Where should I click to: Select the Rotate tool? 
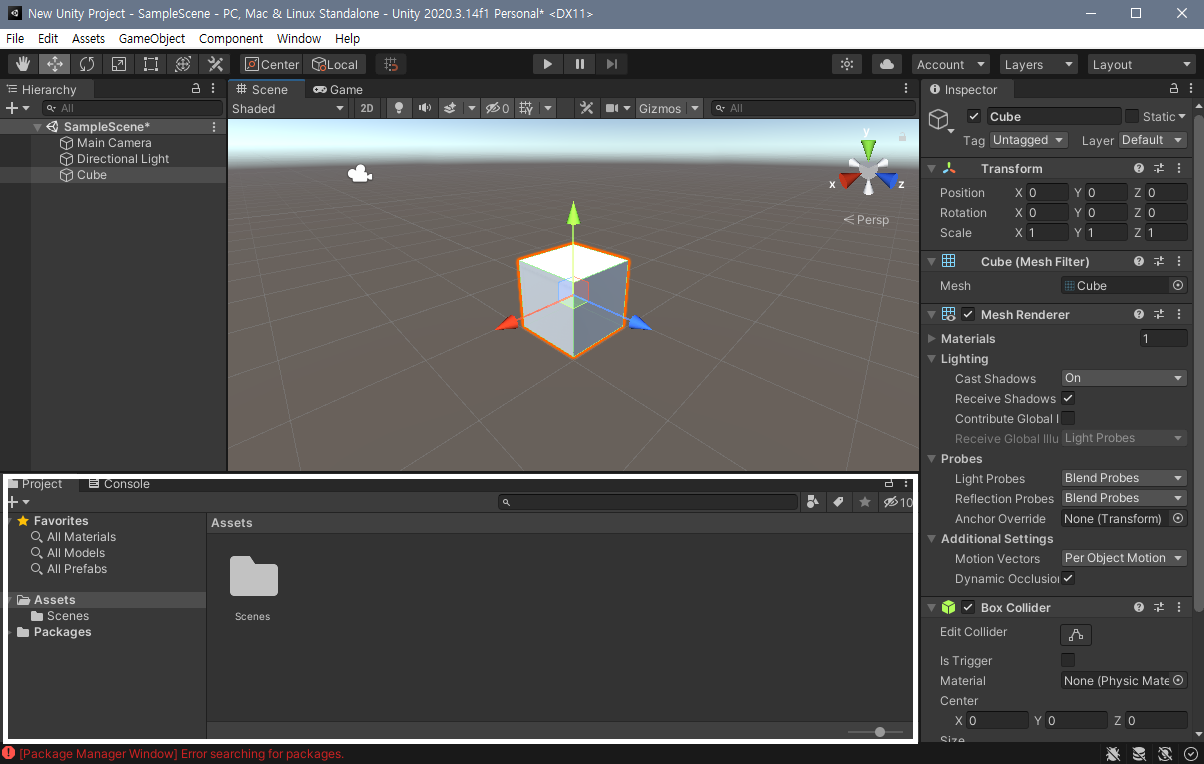pos(86,64)
